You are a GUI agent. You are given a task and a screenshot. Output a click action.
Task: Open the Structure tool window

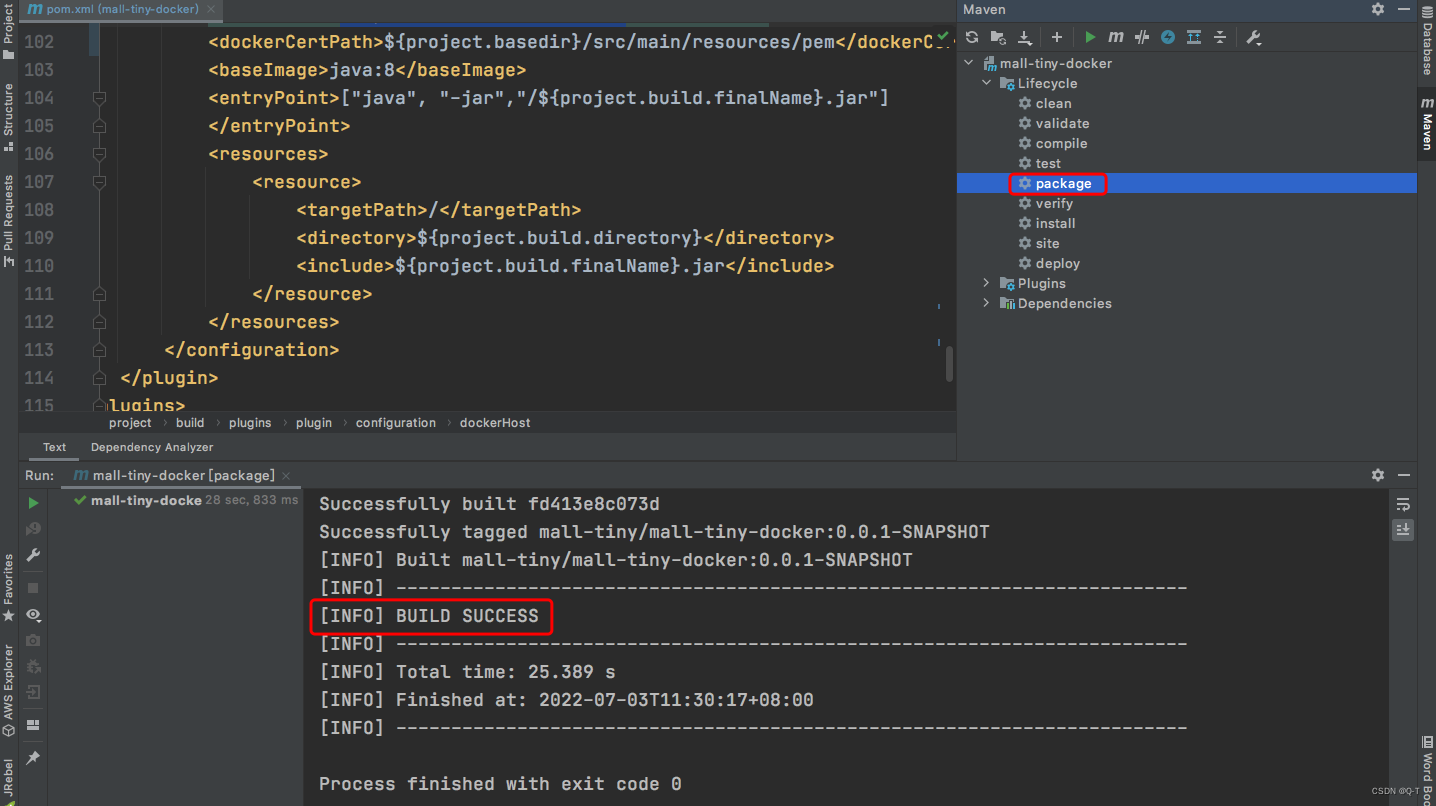click(x=8, y=117)
